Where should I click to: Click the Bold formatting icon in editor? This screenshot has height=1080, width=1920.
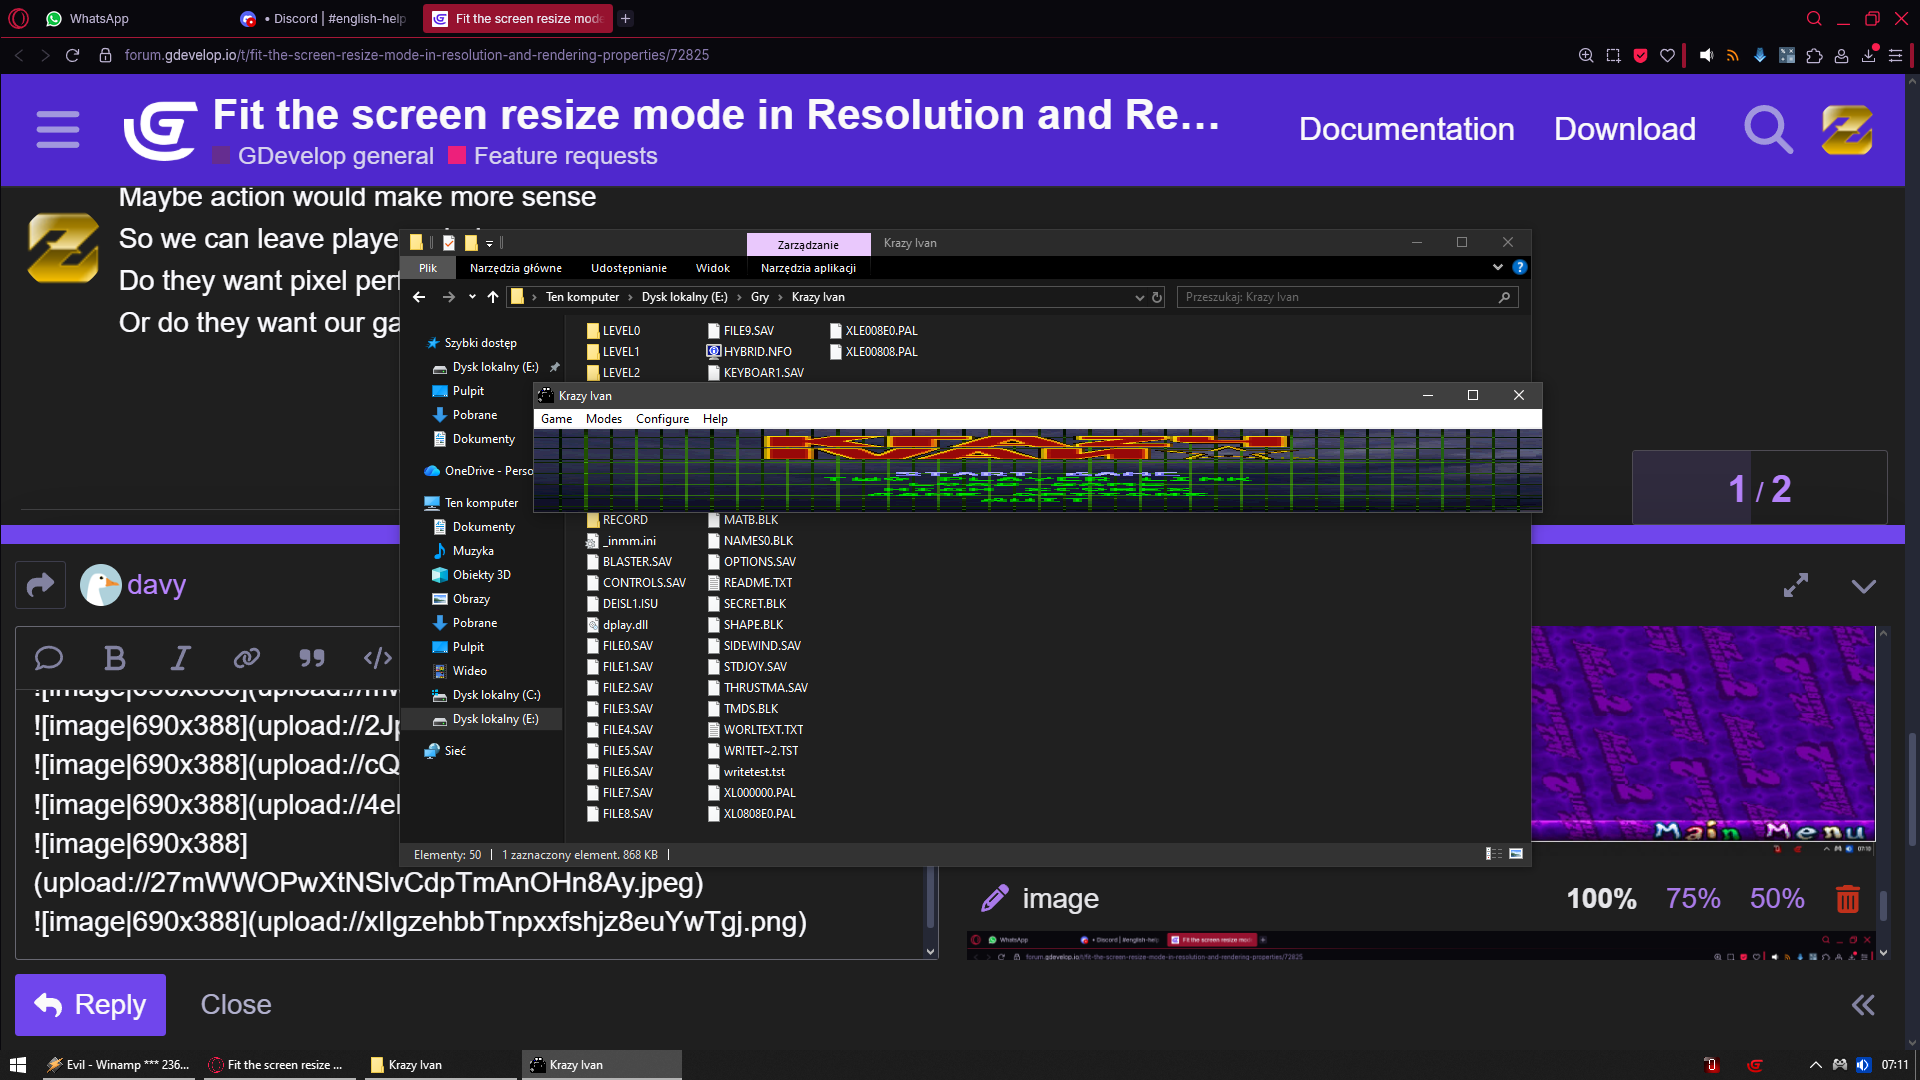pos(115,658)
